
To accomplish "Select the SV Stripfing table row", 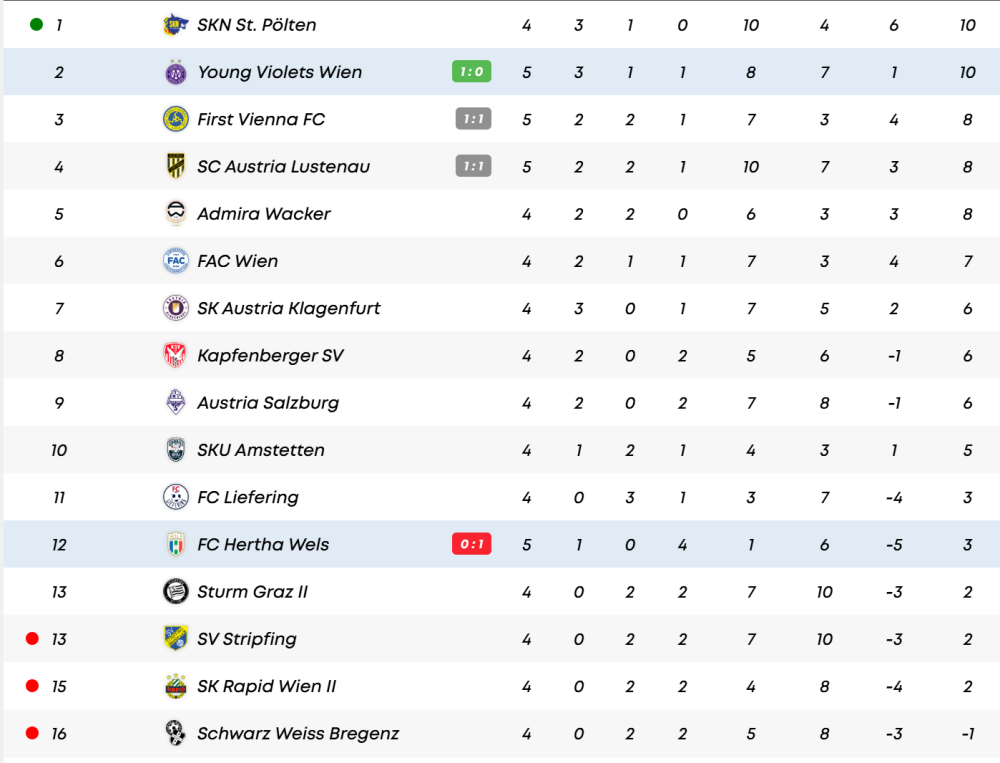I will tap(500, 639).
